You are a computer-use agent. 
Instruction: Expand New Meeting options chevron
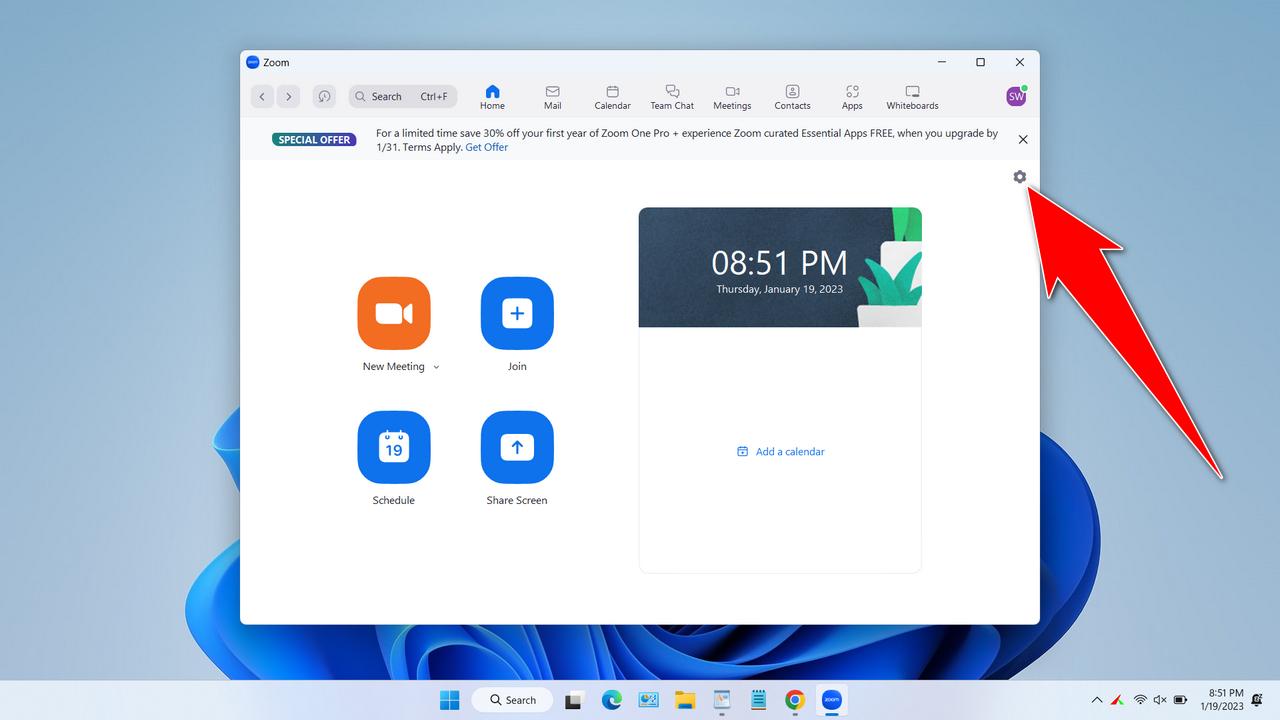(x=436, y=367)
